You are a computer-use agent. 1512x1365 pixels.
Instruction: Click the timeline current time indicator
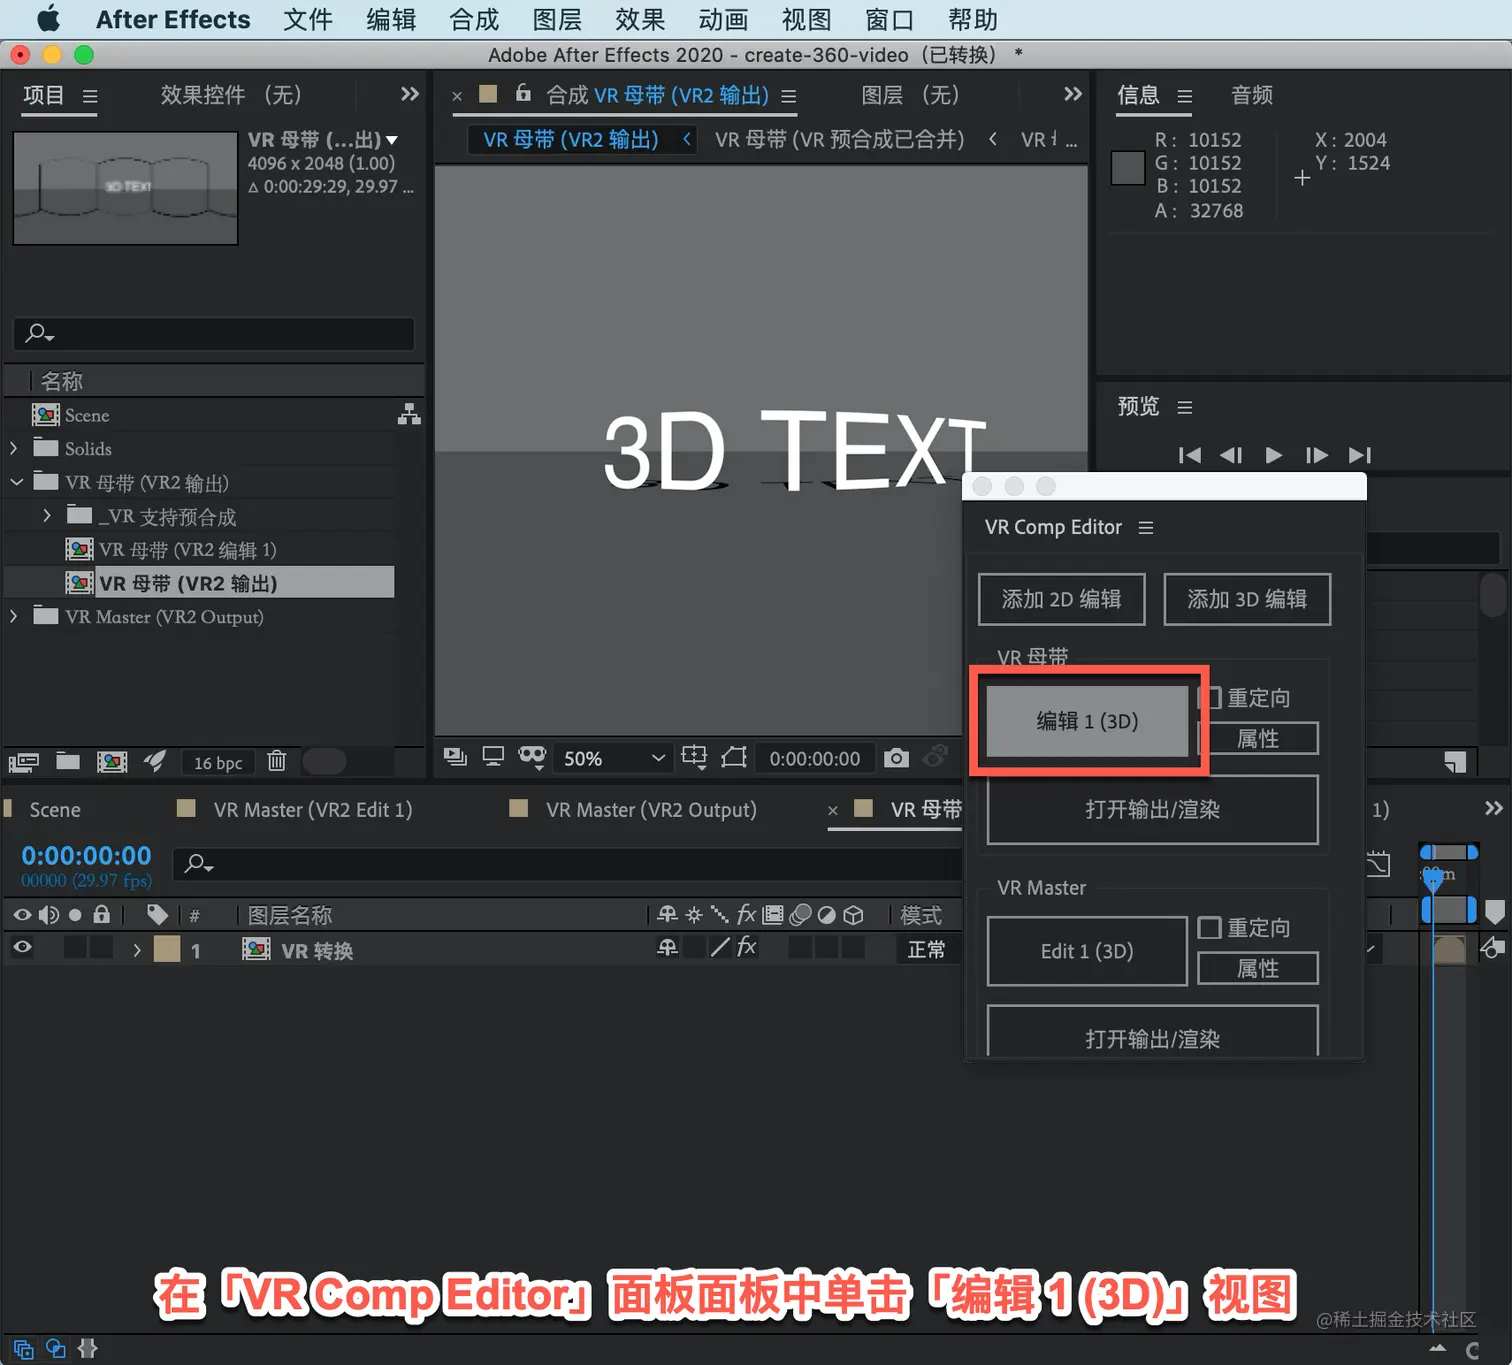point(1433,880)
